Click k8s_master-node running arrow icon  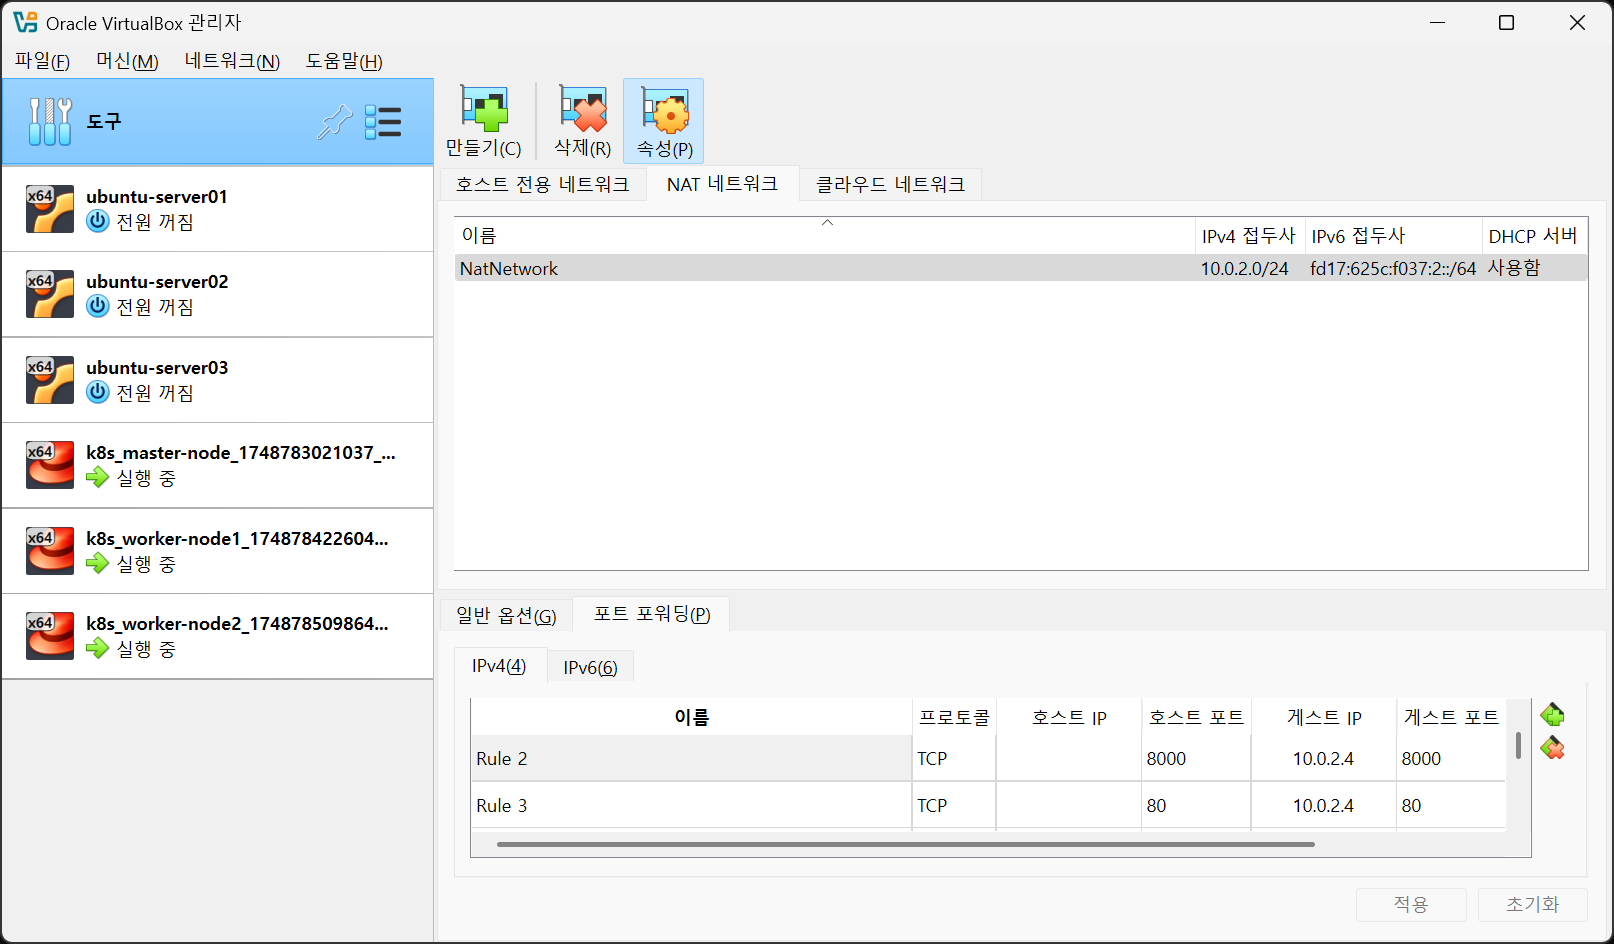(98, 477)
